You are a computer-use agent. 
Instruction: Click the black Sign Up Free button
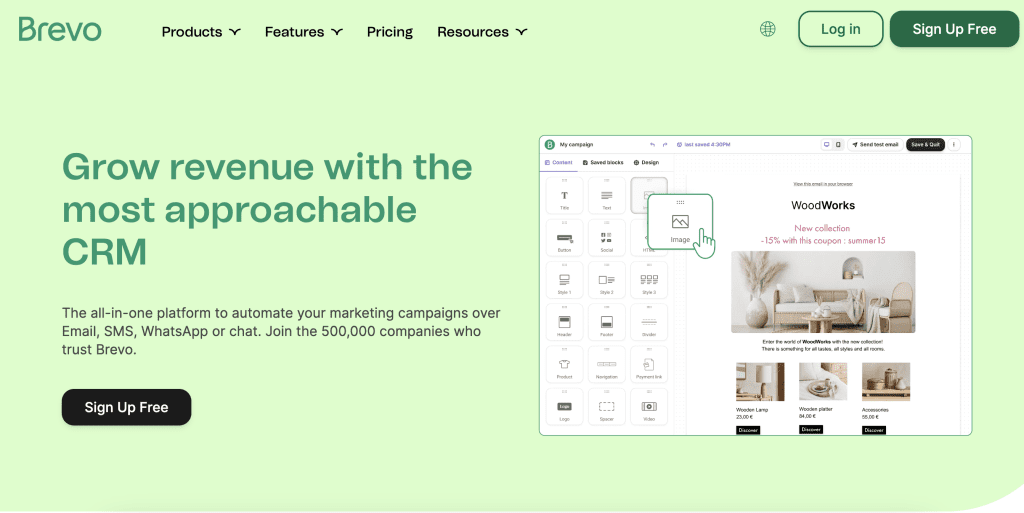coord(127,407)
